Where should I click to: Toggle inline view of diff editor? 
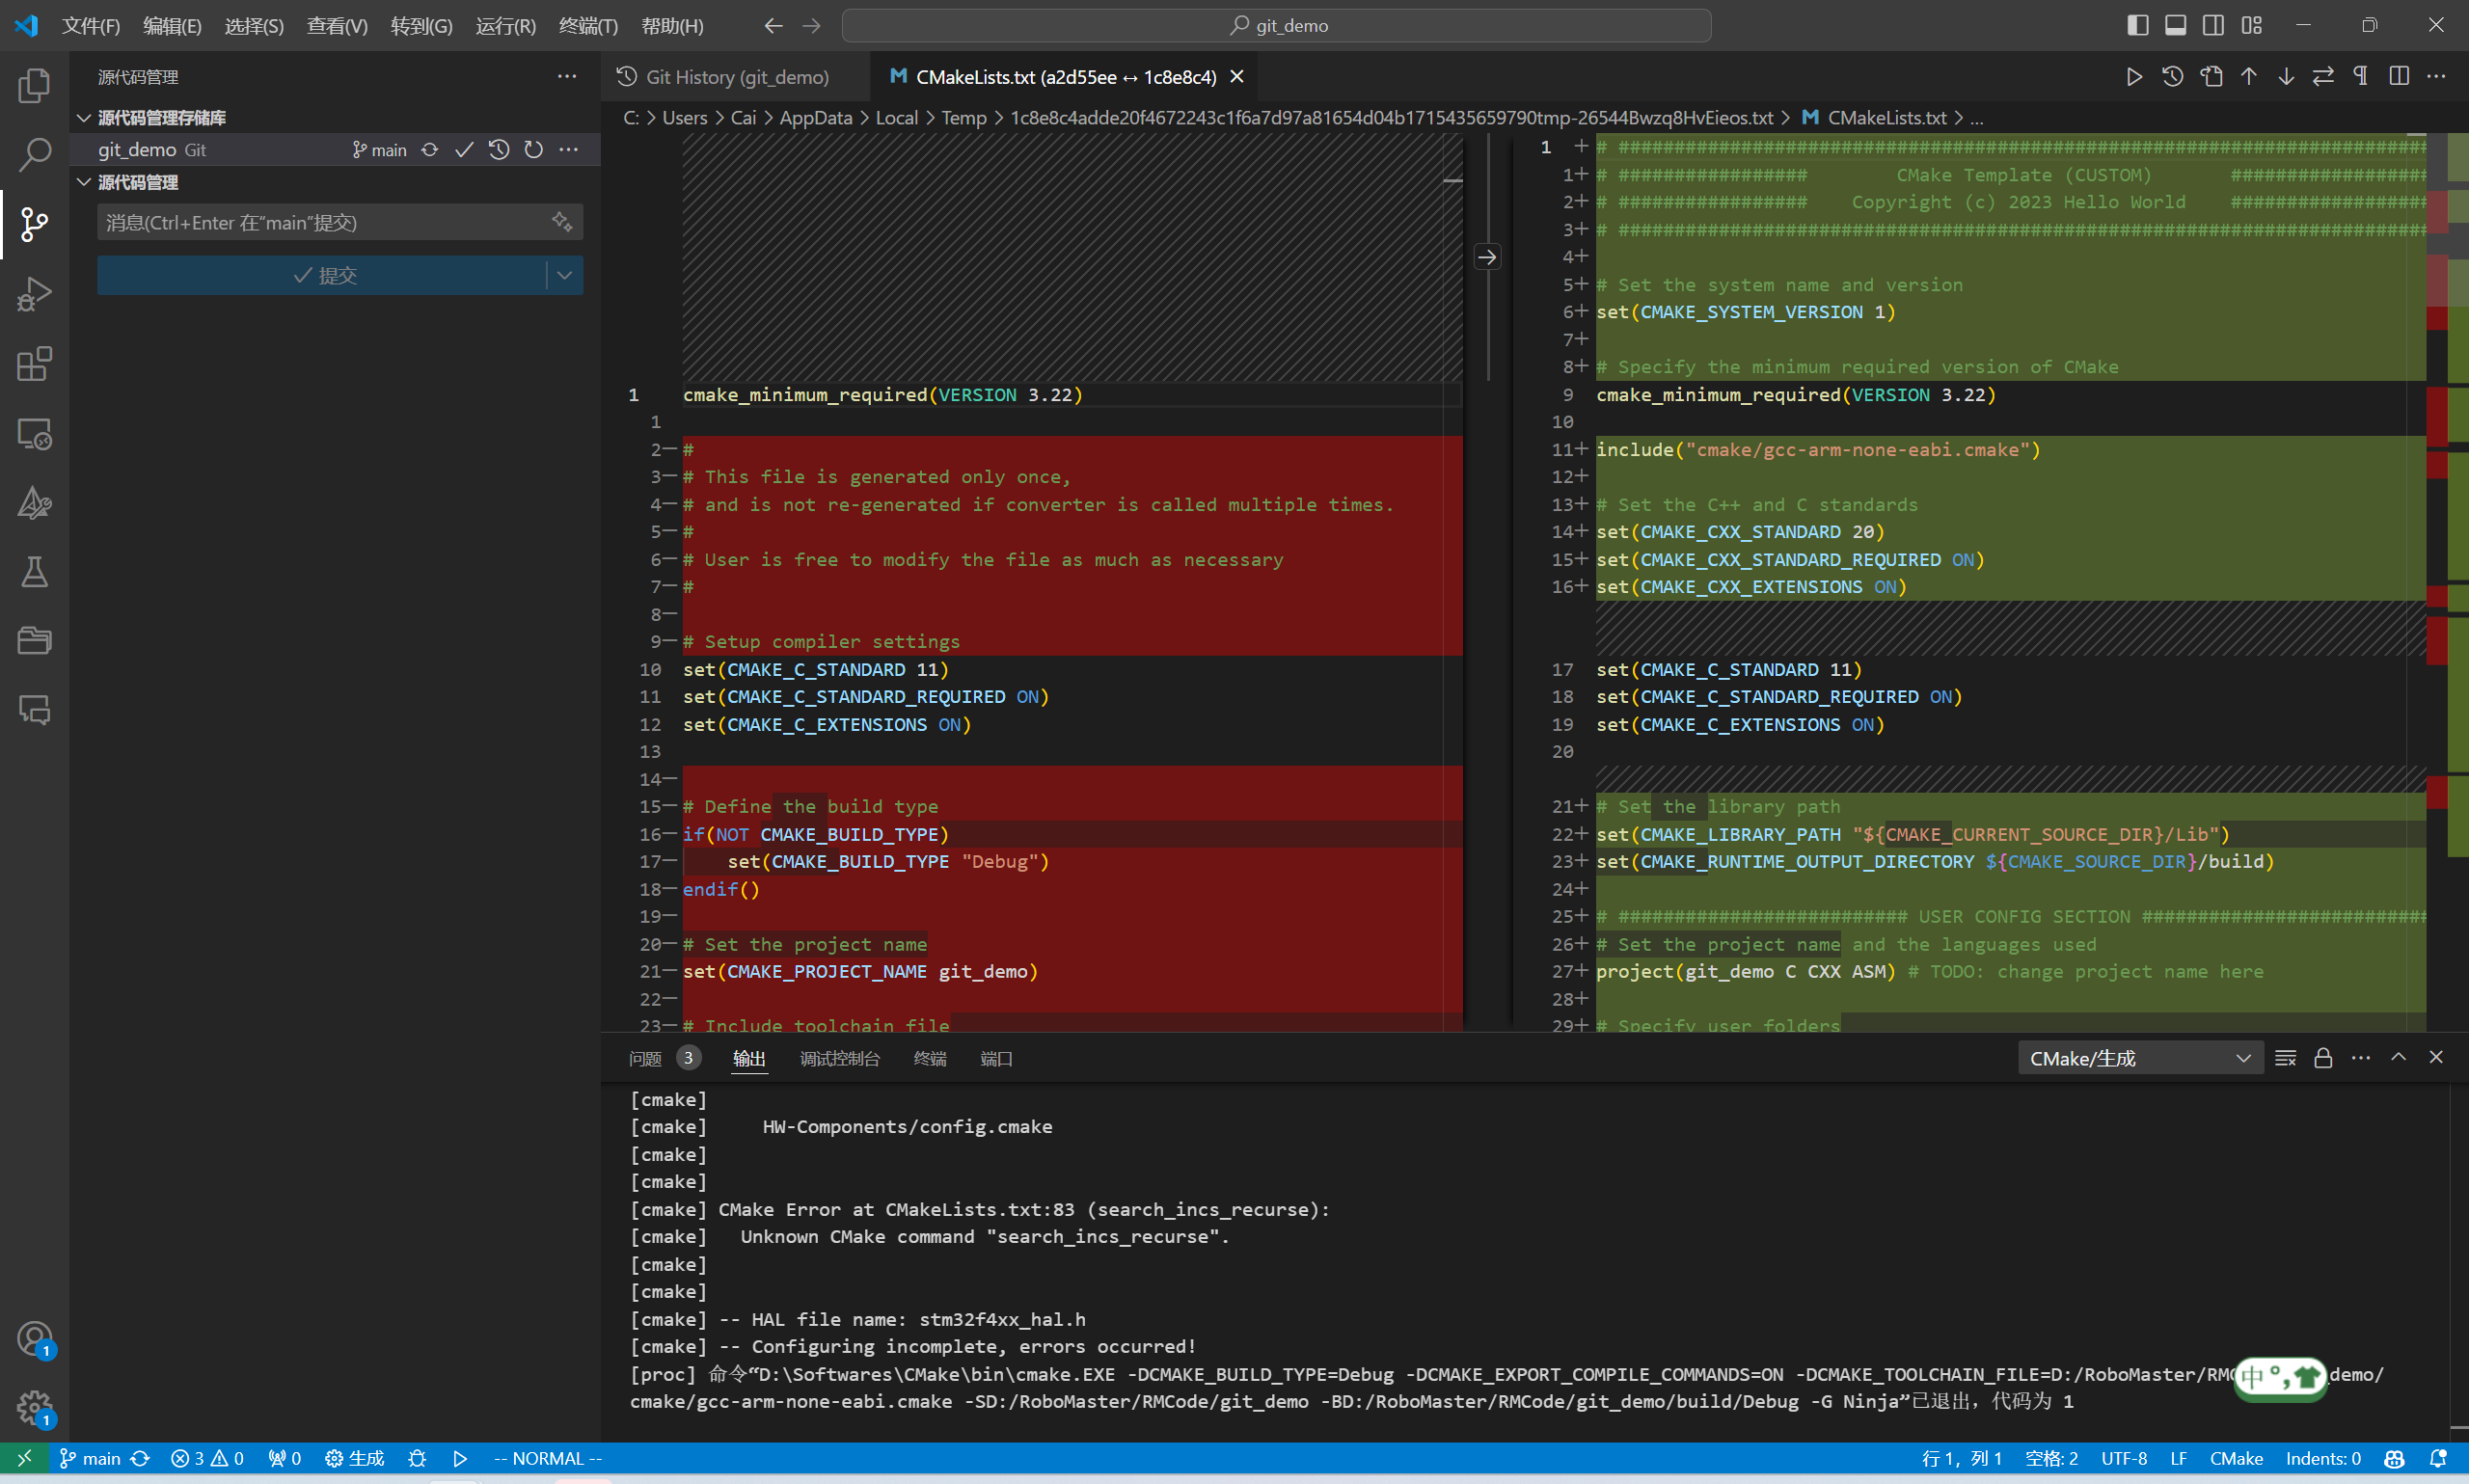coord(2399,77)
